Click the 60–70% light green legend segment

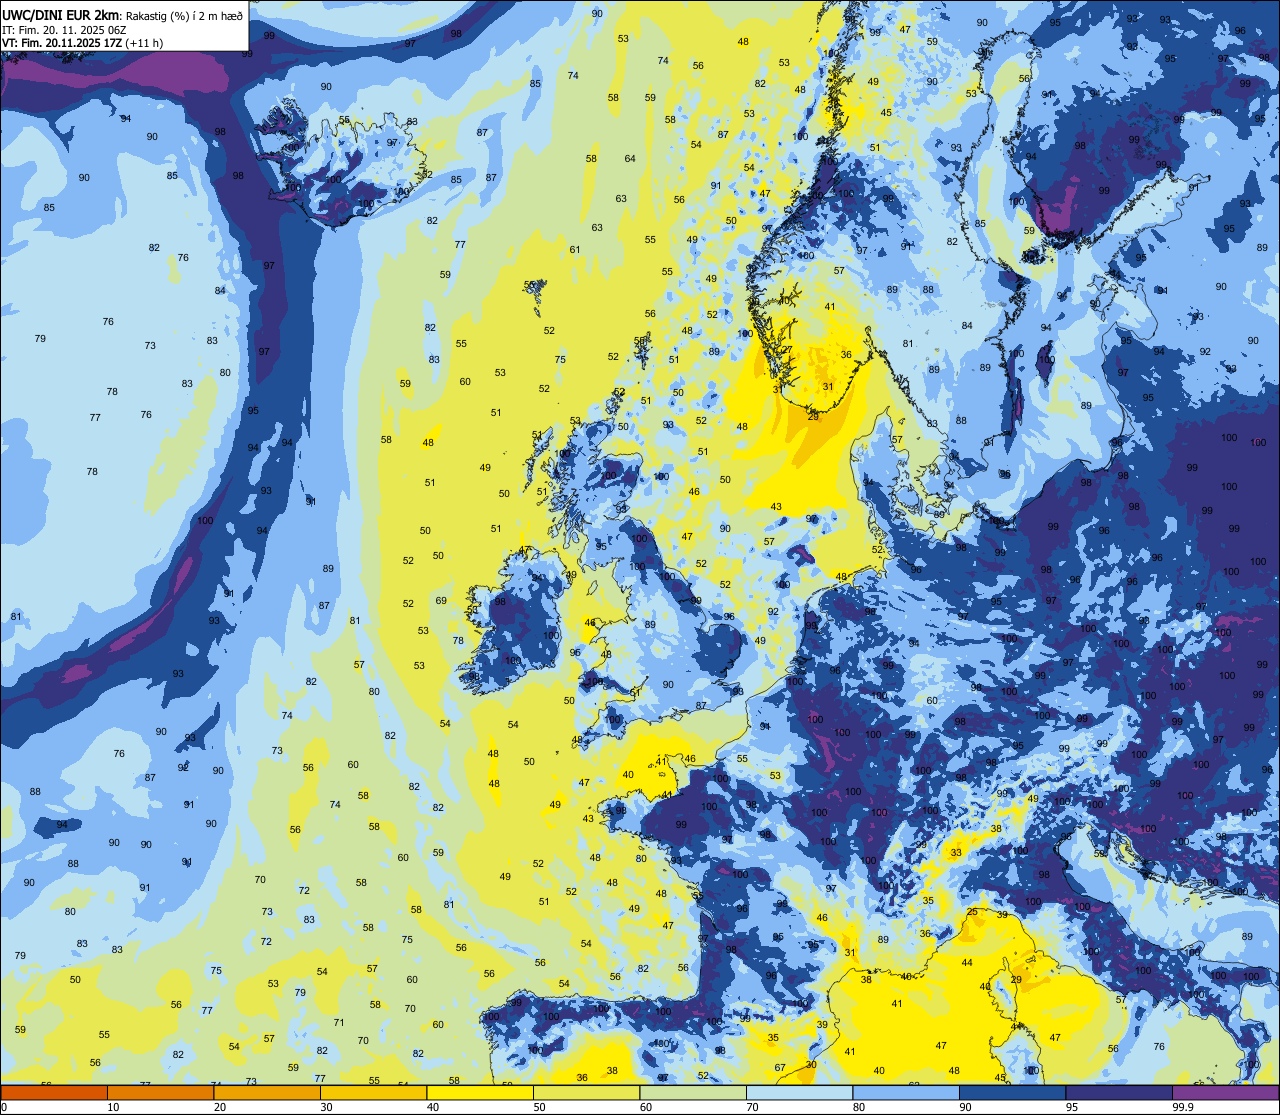[x=693, y=1093]
